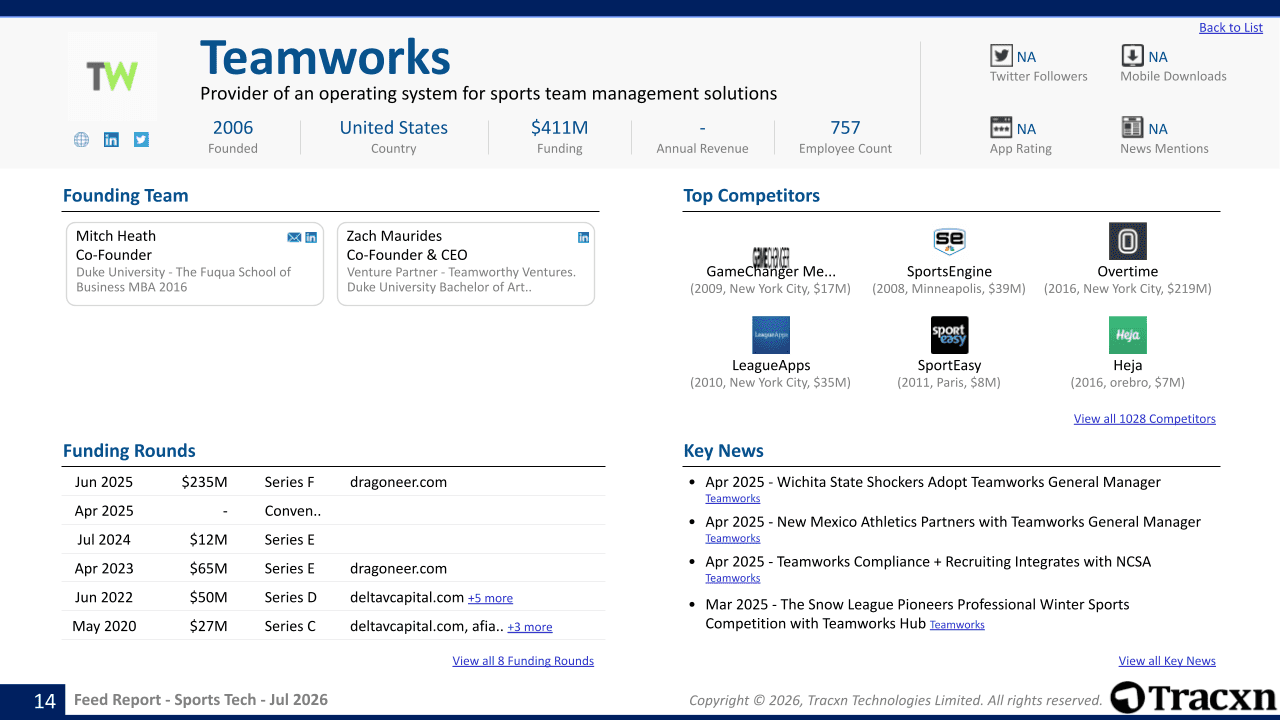Click the 2006 Founded value
Image resolution: width=1280 pixels, height=720 pixels.
click(233, 127)
